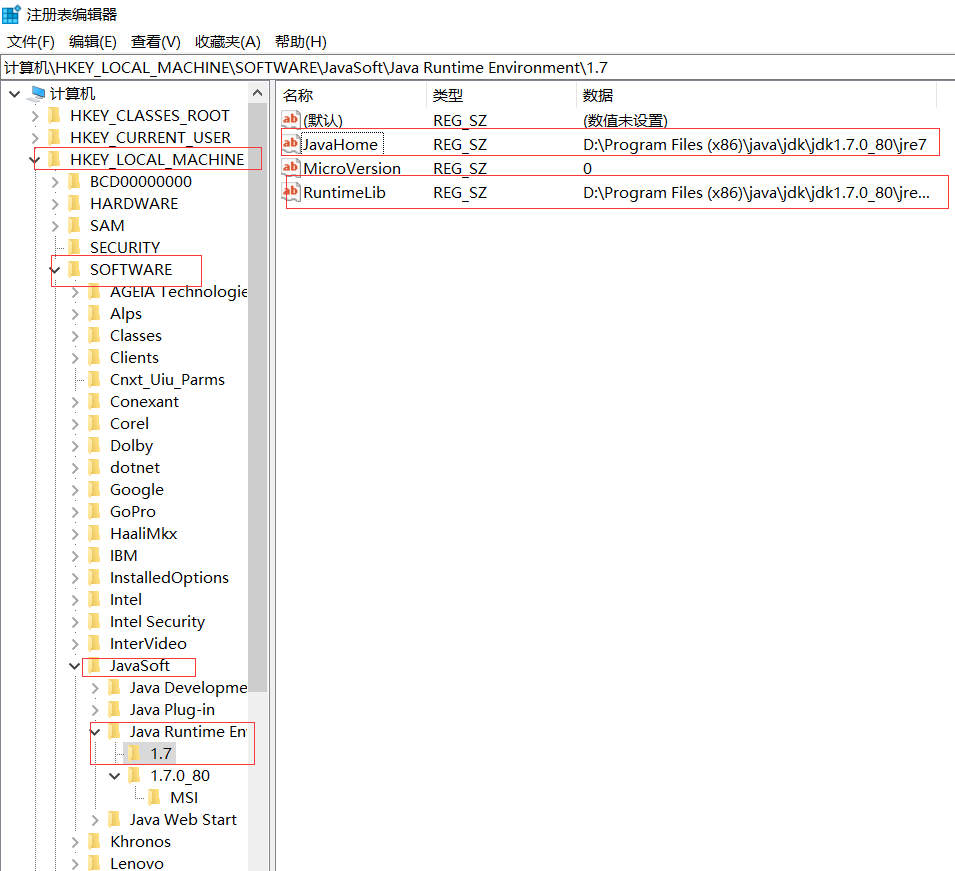Select the HaaliMkx key
Image resolution: width=955 pixels, height=871 pixels.
tap(143, 534)
